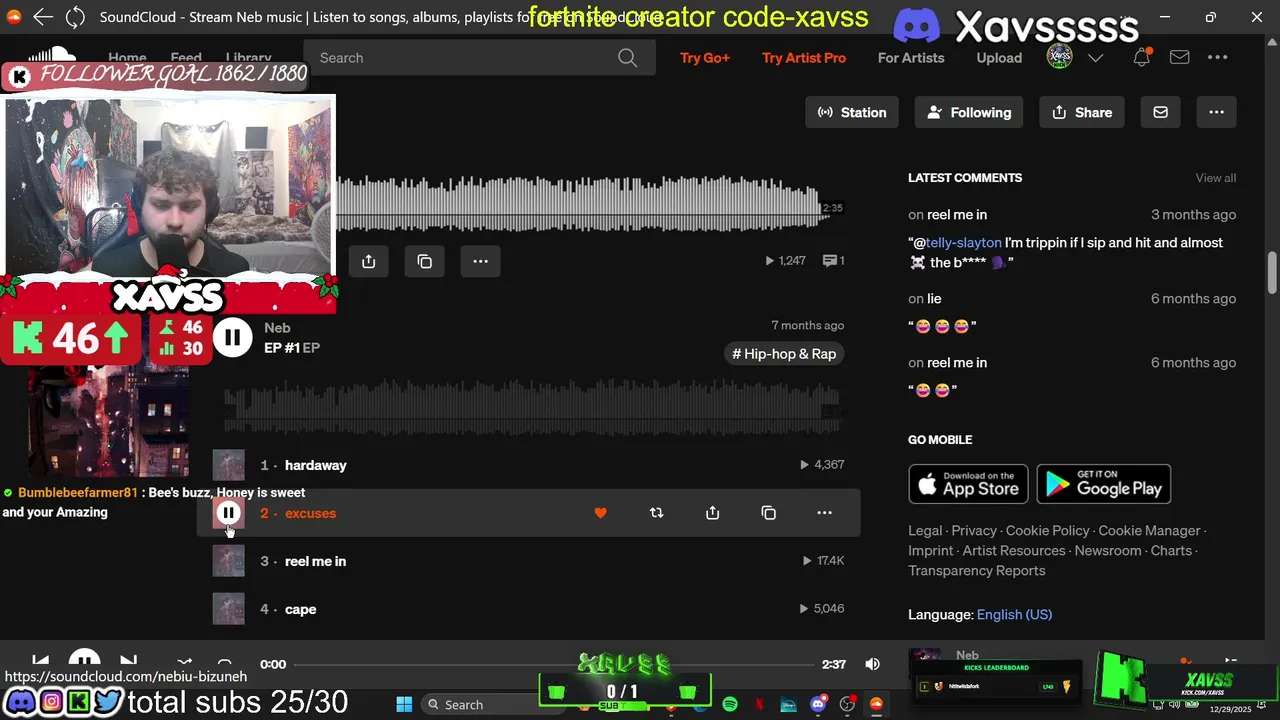Open the excuses track title

tap(310, 513)
